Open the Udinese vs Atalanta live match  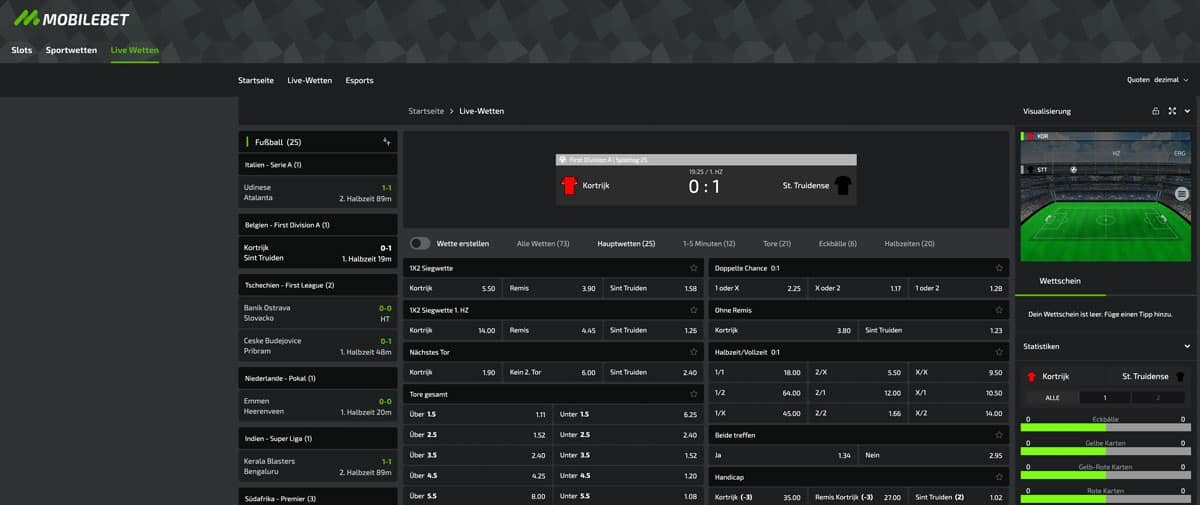pos(318,193)
